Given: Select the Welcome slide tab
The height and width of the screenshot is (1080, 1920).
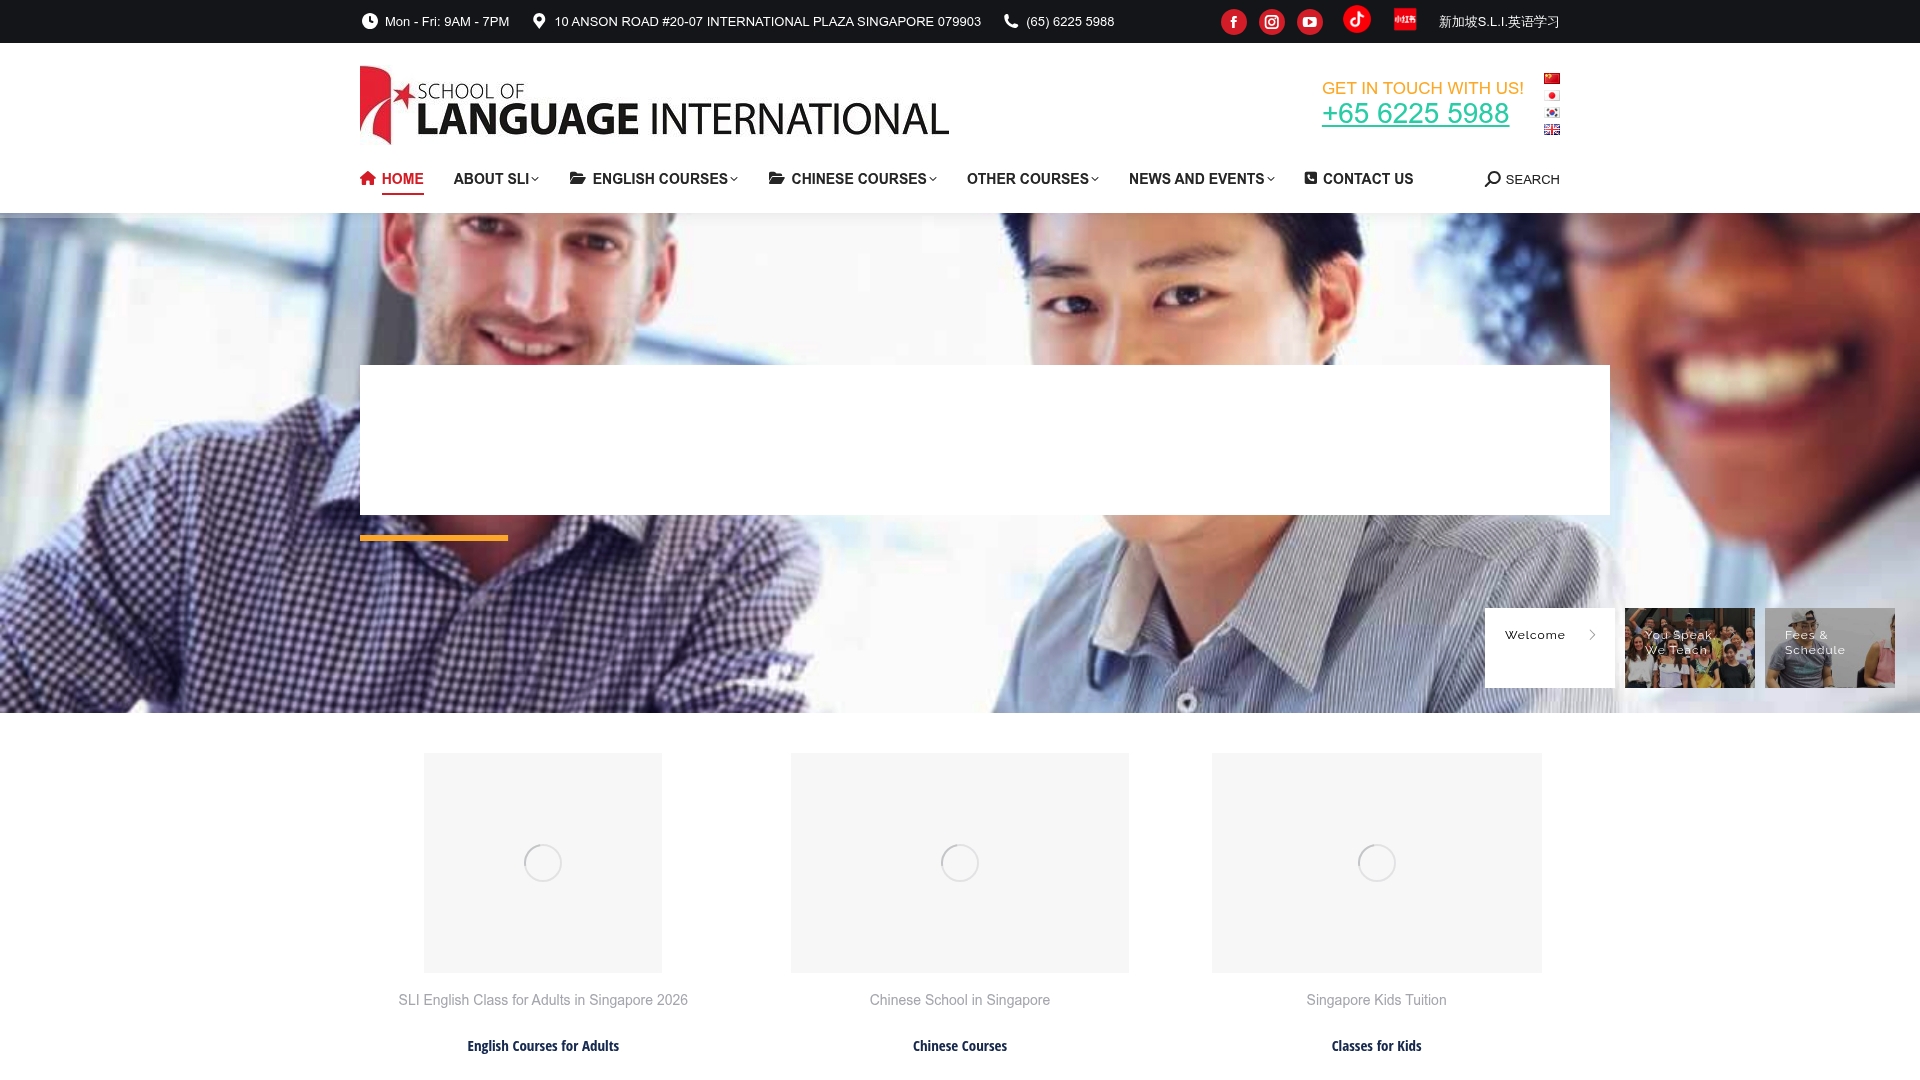Looking at the screenshot, I should (x=1549, y=648).
